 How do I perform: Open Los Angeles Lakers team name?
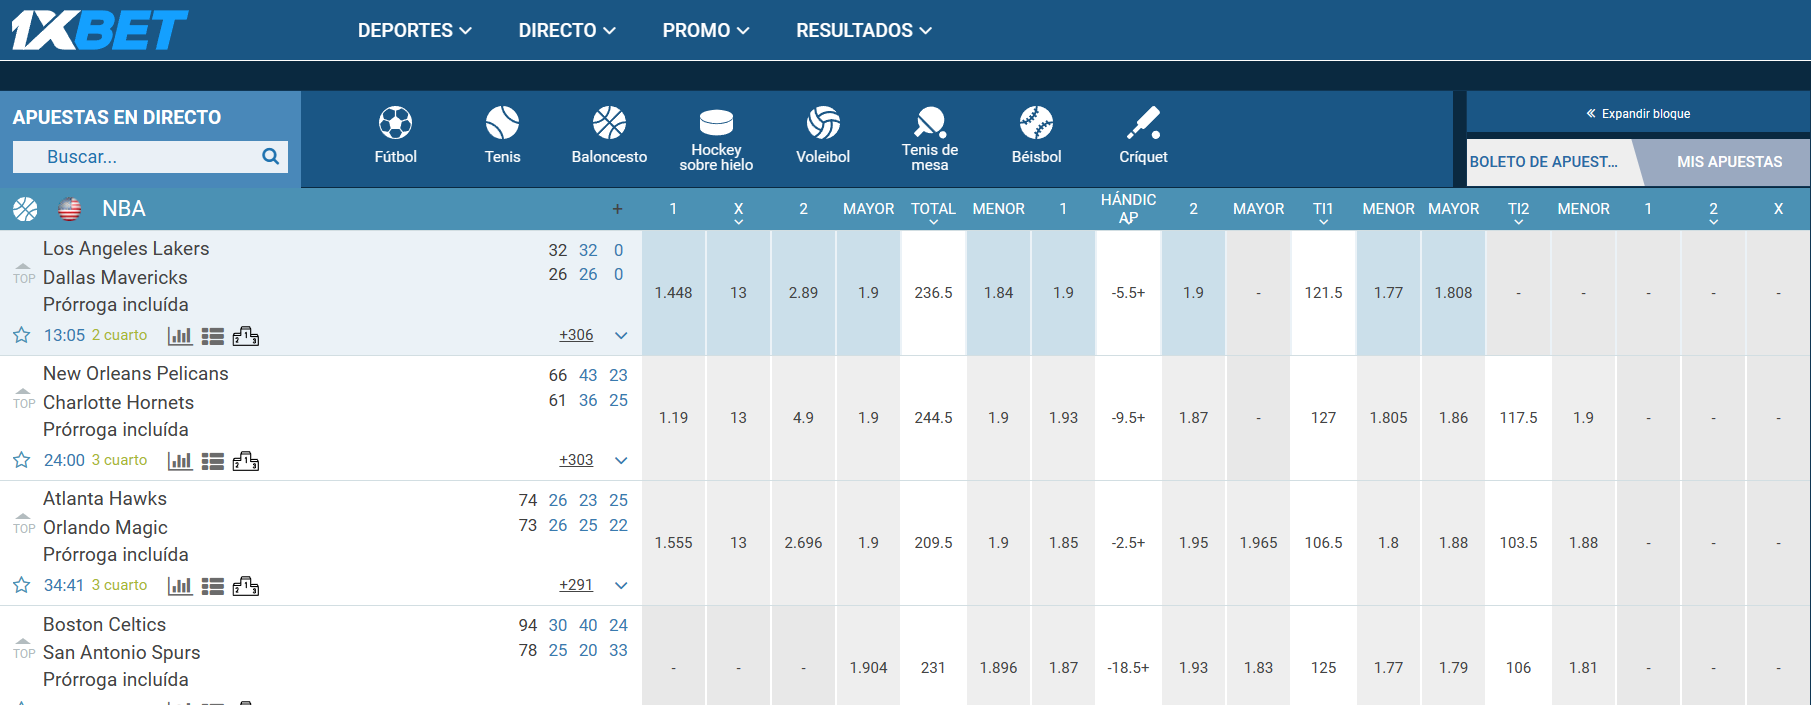(126, 248)
